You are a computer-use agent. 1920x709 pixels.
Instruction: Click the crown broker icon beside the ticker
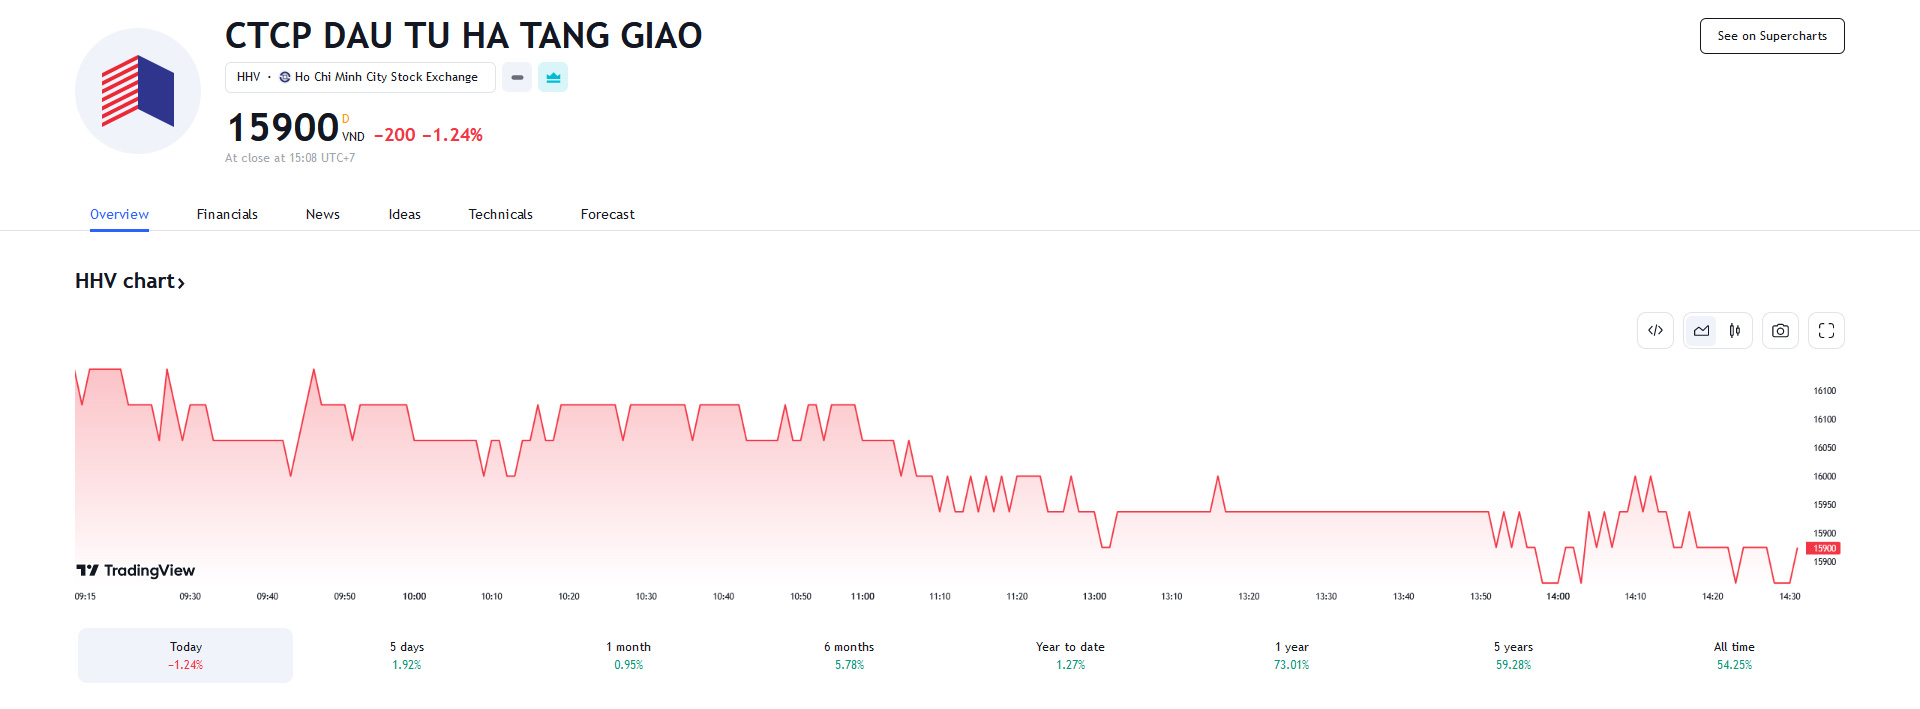[x=553, y=77]
